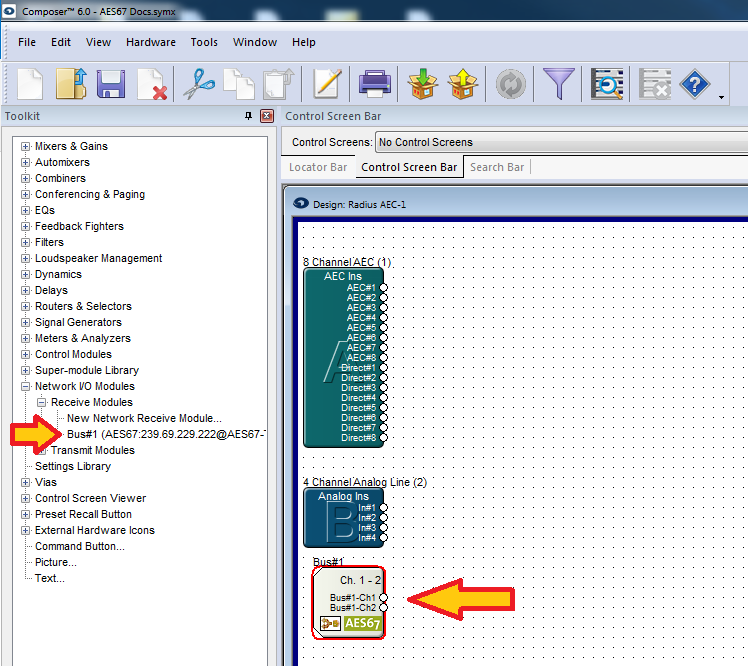748x666 pixels.
Task: Click the magnifier search list icon
Action: point(607,84)
